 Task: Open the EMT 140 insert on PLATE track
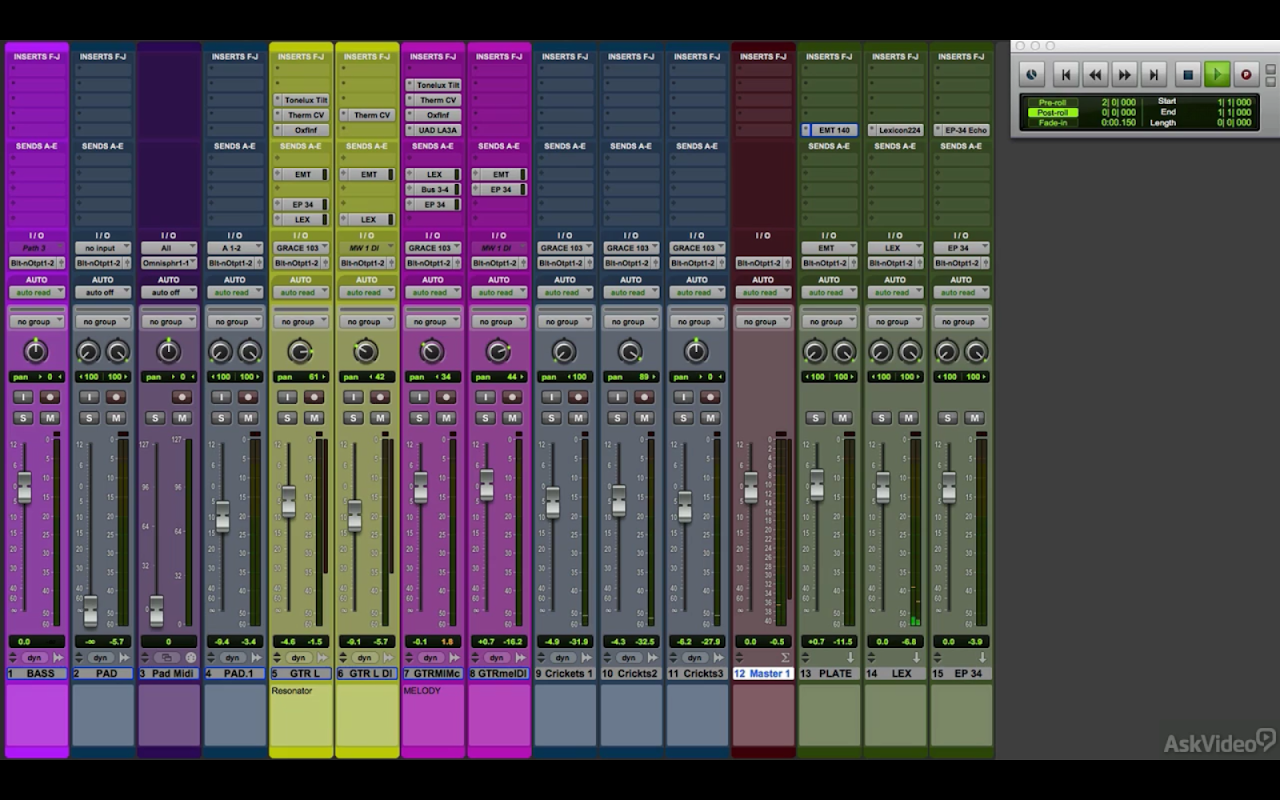pyautogui.click(x=833, y=130)
